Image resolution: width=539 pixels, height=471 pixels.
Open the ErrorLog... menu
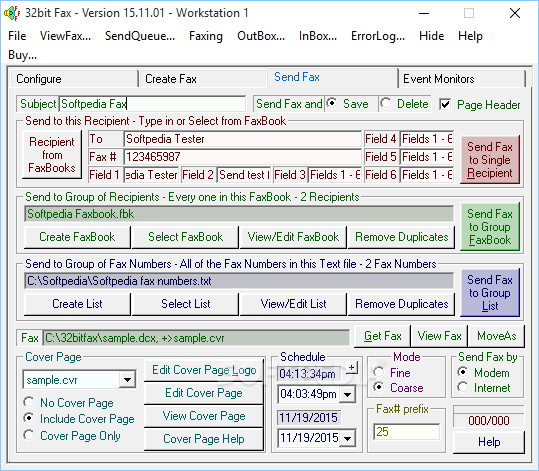pyautogui.click(x=378, y=36)
